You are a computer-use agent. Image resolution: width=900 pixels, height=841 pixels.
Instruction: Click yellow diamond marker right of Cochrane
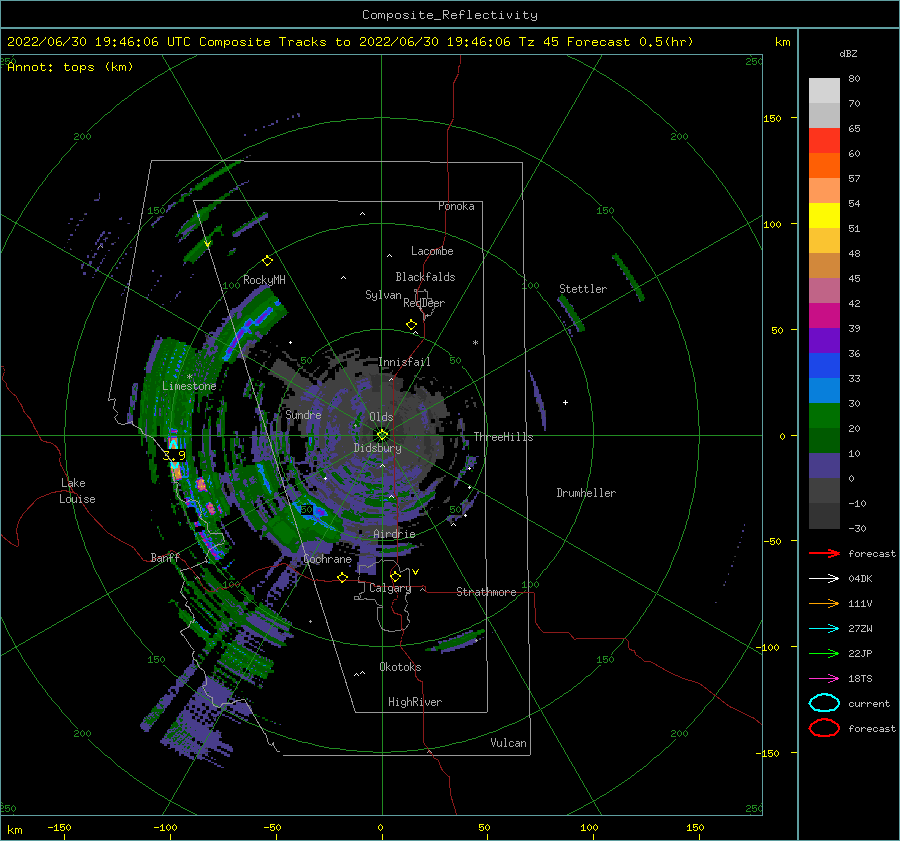pos(343,577)
